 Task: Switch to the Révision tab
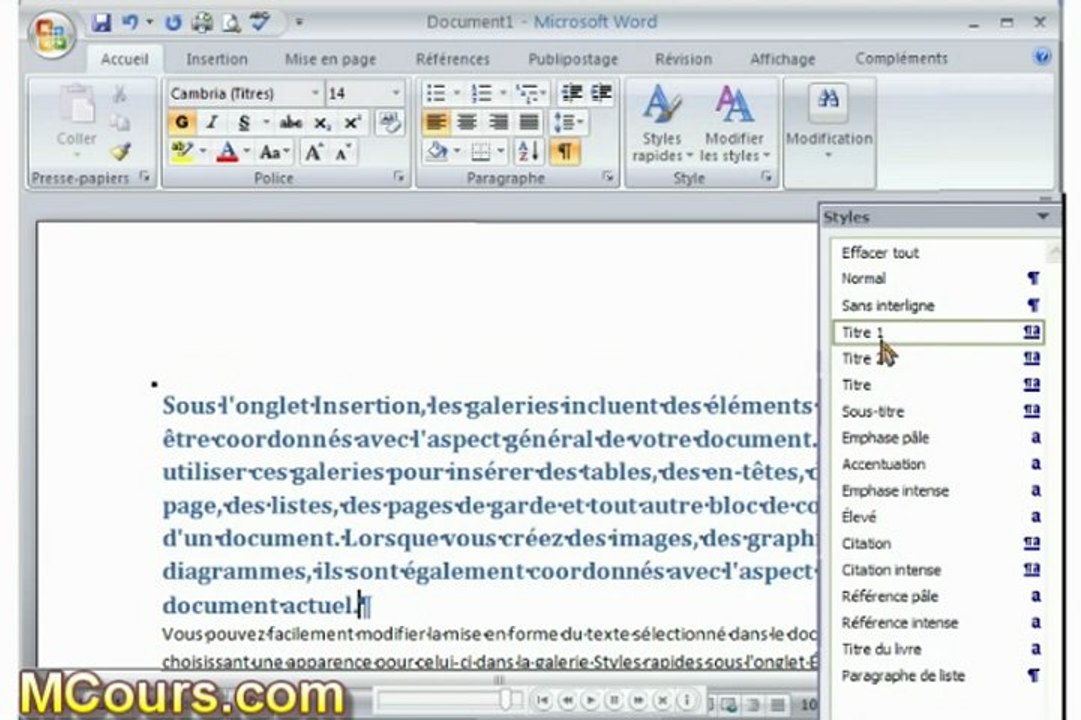(683, 59)
